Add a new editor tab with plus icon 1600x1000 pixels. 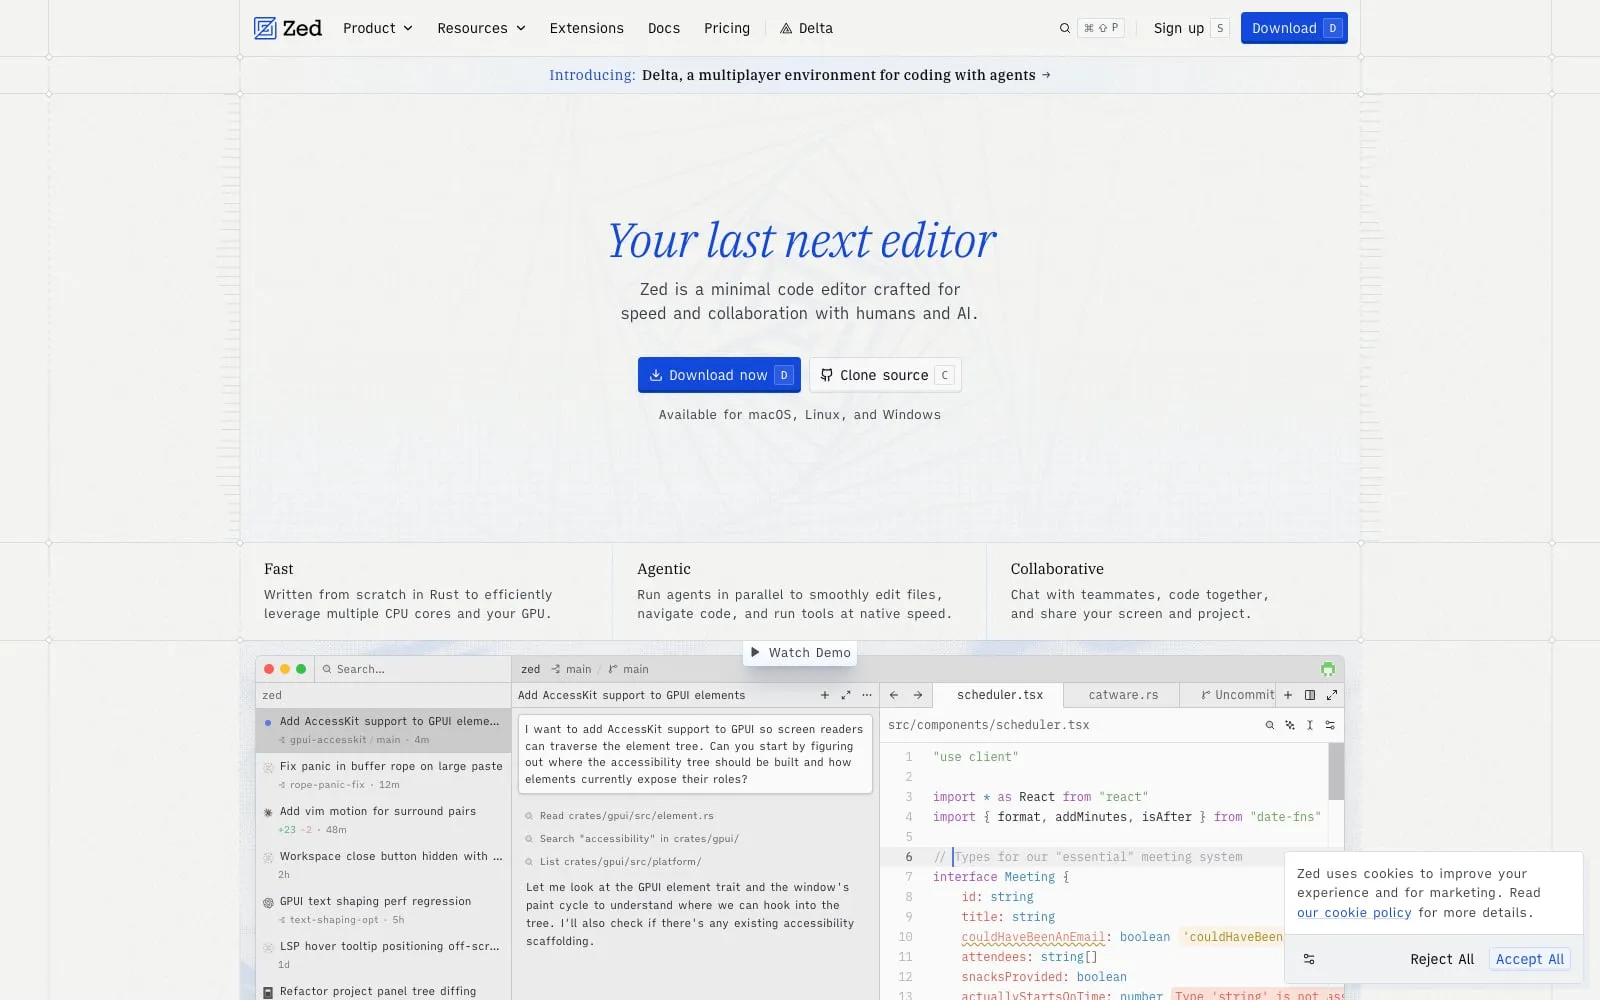click(1288, 695)
